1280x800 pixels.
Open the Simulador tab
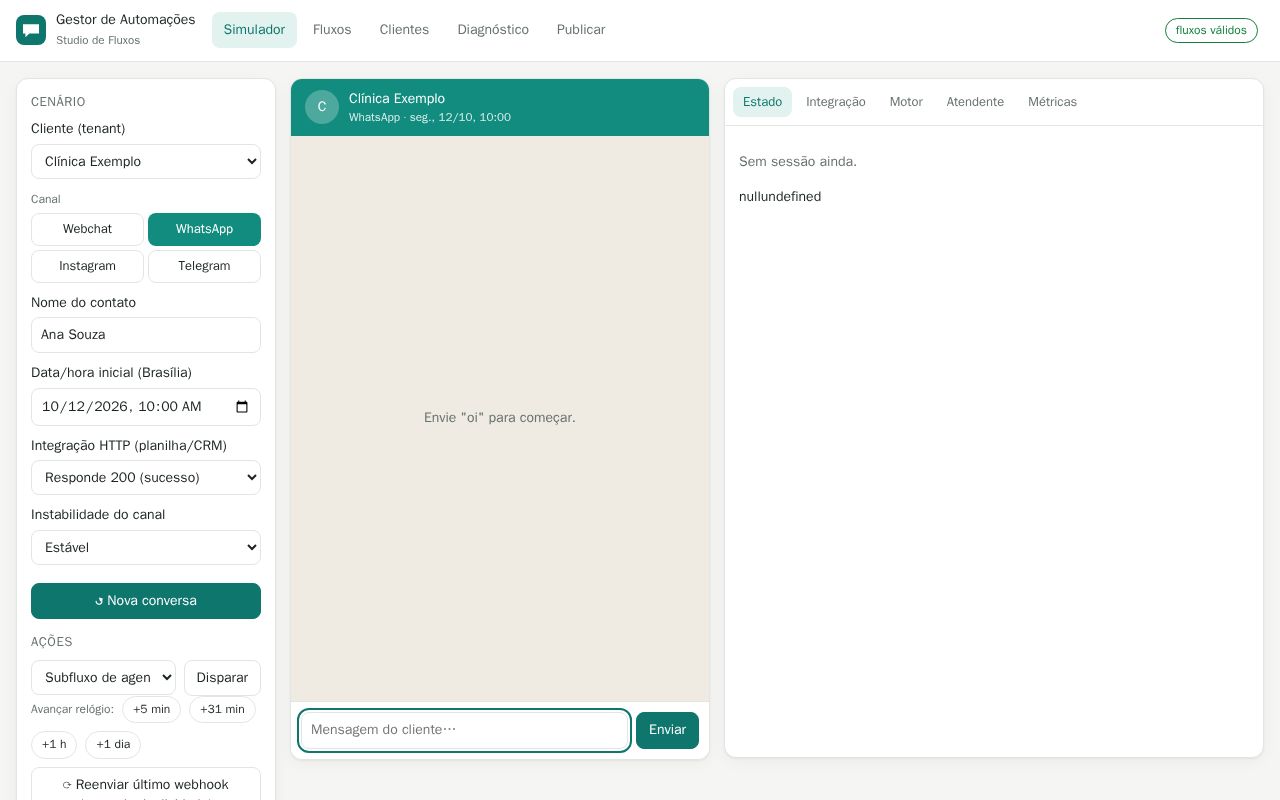click(x=254, y=30)
